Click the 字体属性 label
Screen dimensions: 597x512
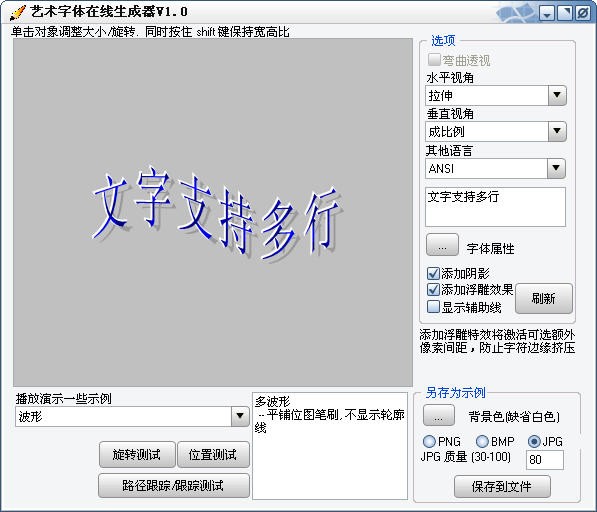pos(490,249)
